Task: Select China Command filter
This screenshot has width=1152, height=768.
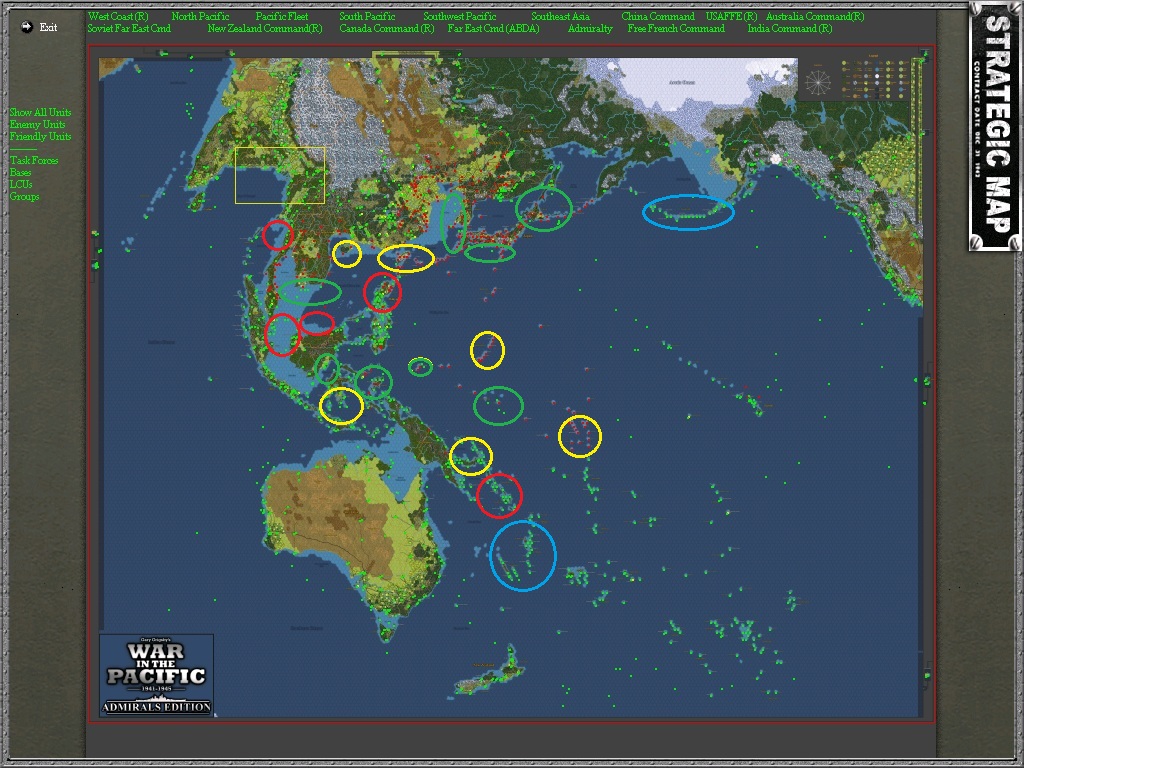Action: point(658,16)
